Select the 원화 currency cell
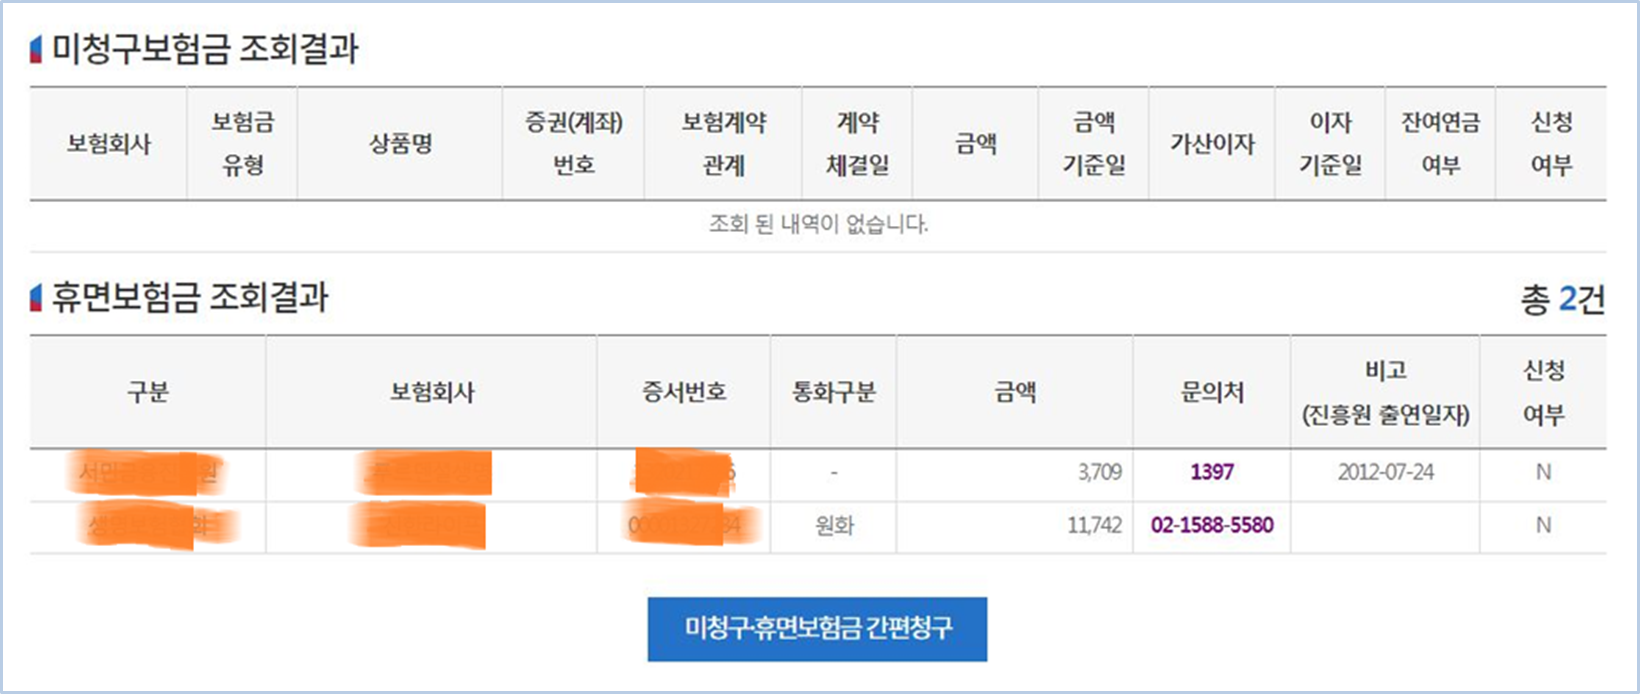This screenshot has width=1640, height=694. pos(833,525)
